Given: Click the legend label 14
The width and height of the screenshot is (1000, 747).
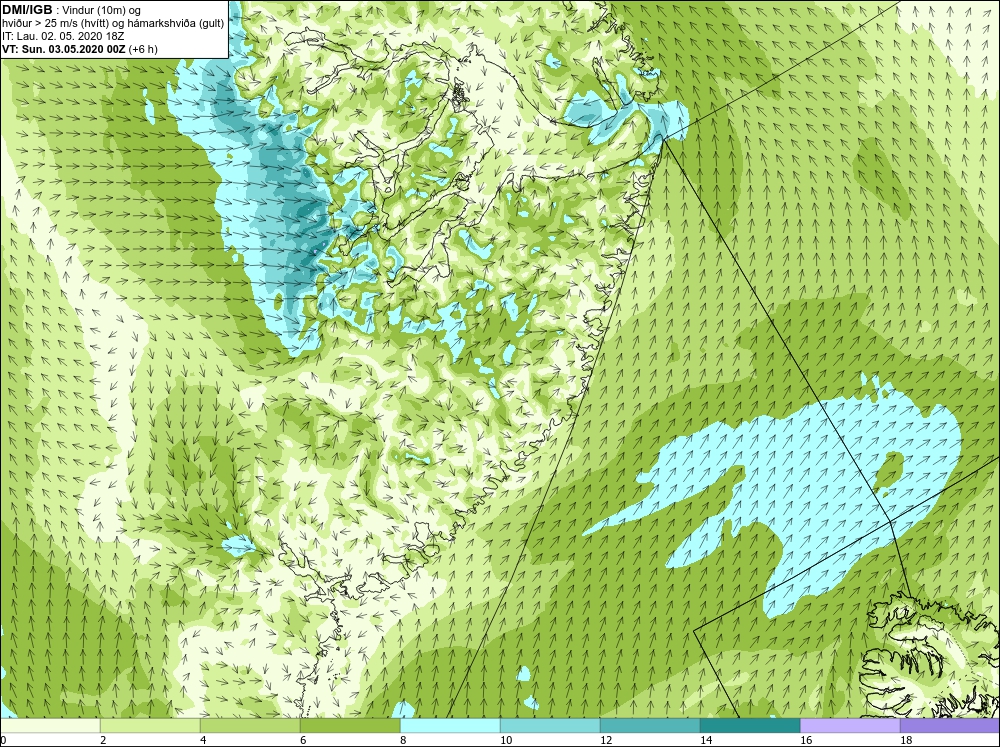Looking at the screenshot, I should point(706,740).
